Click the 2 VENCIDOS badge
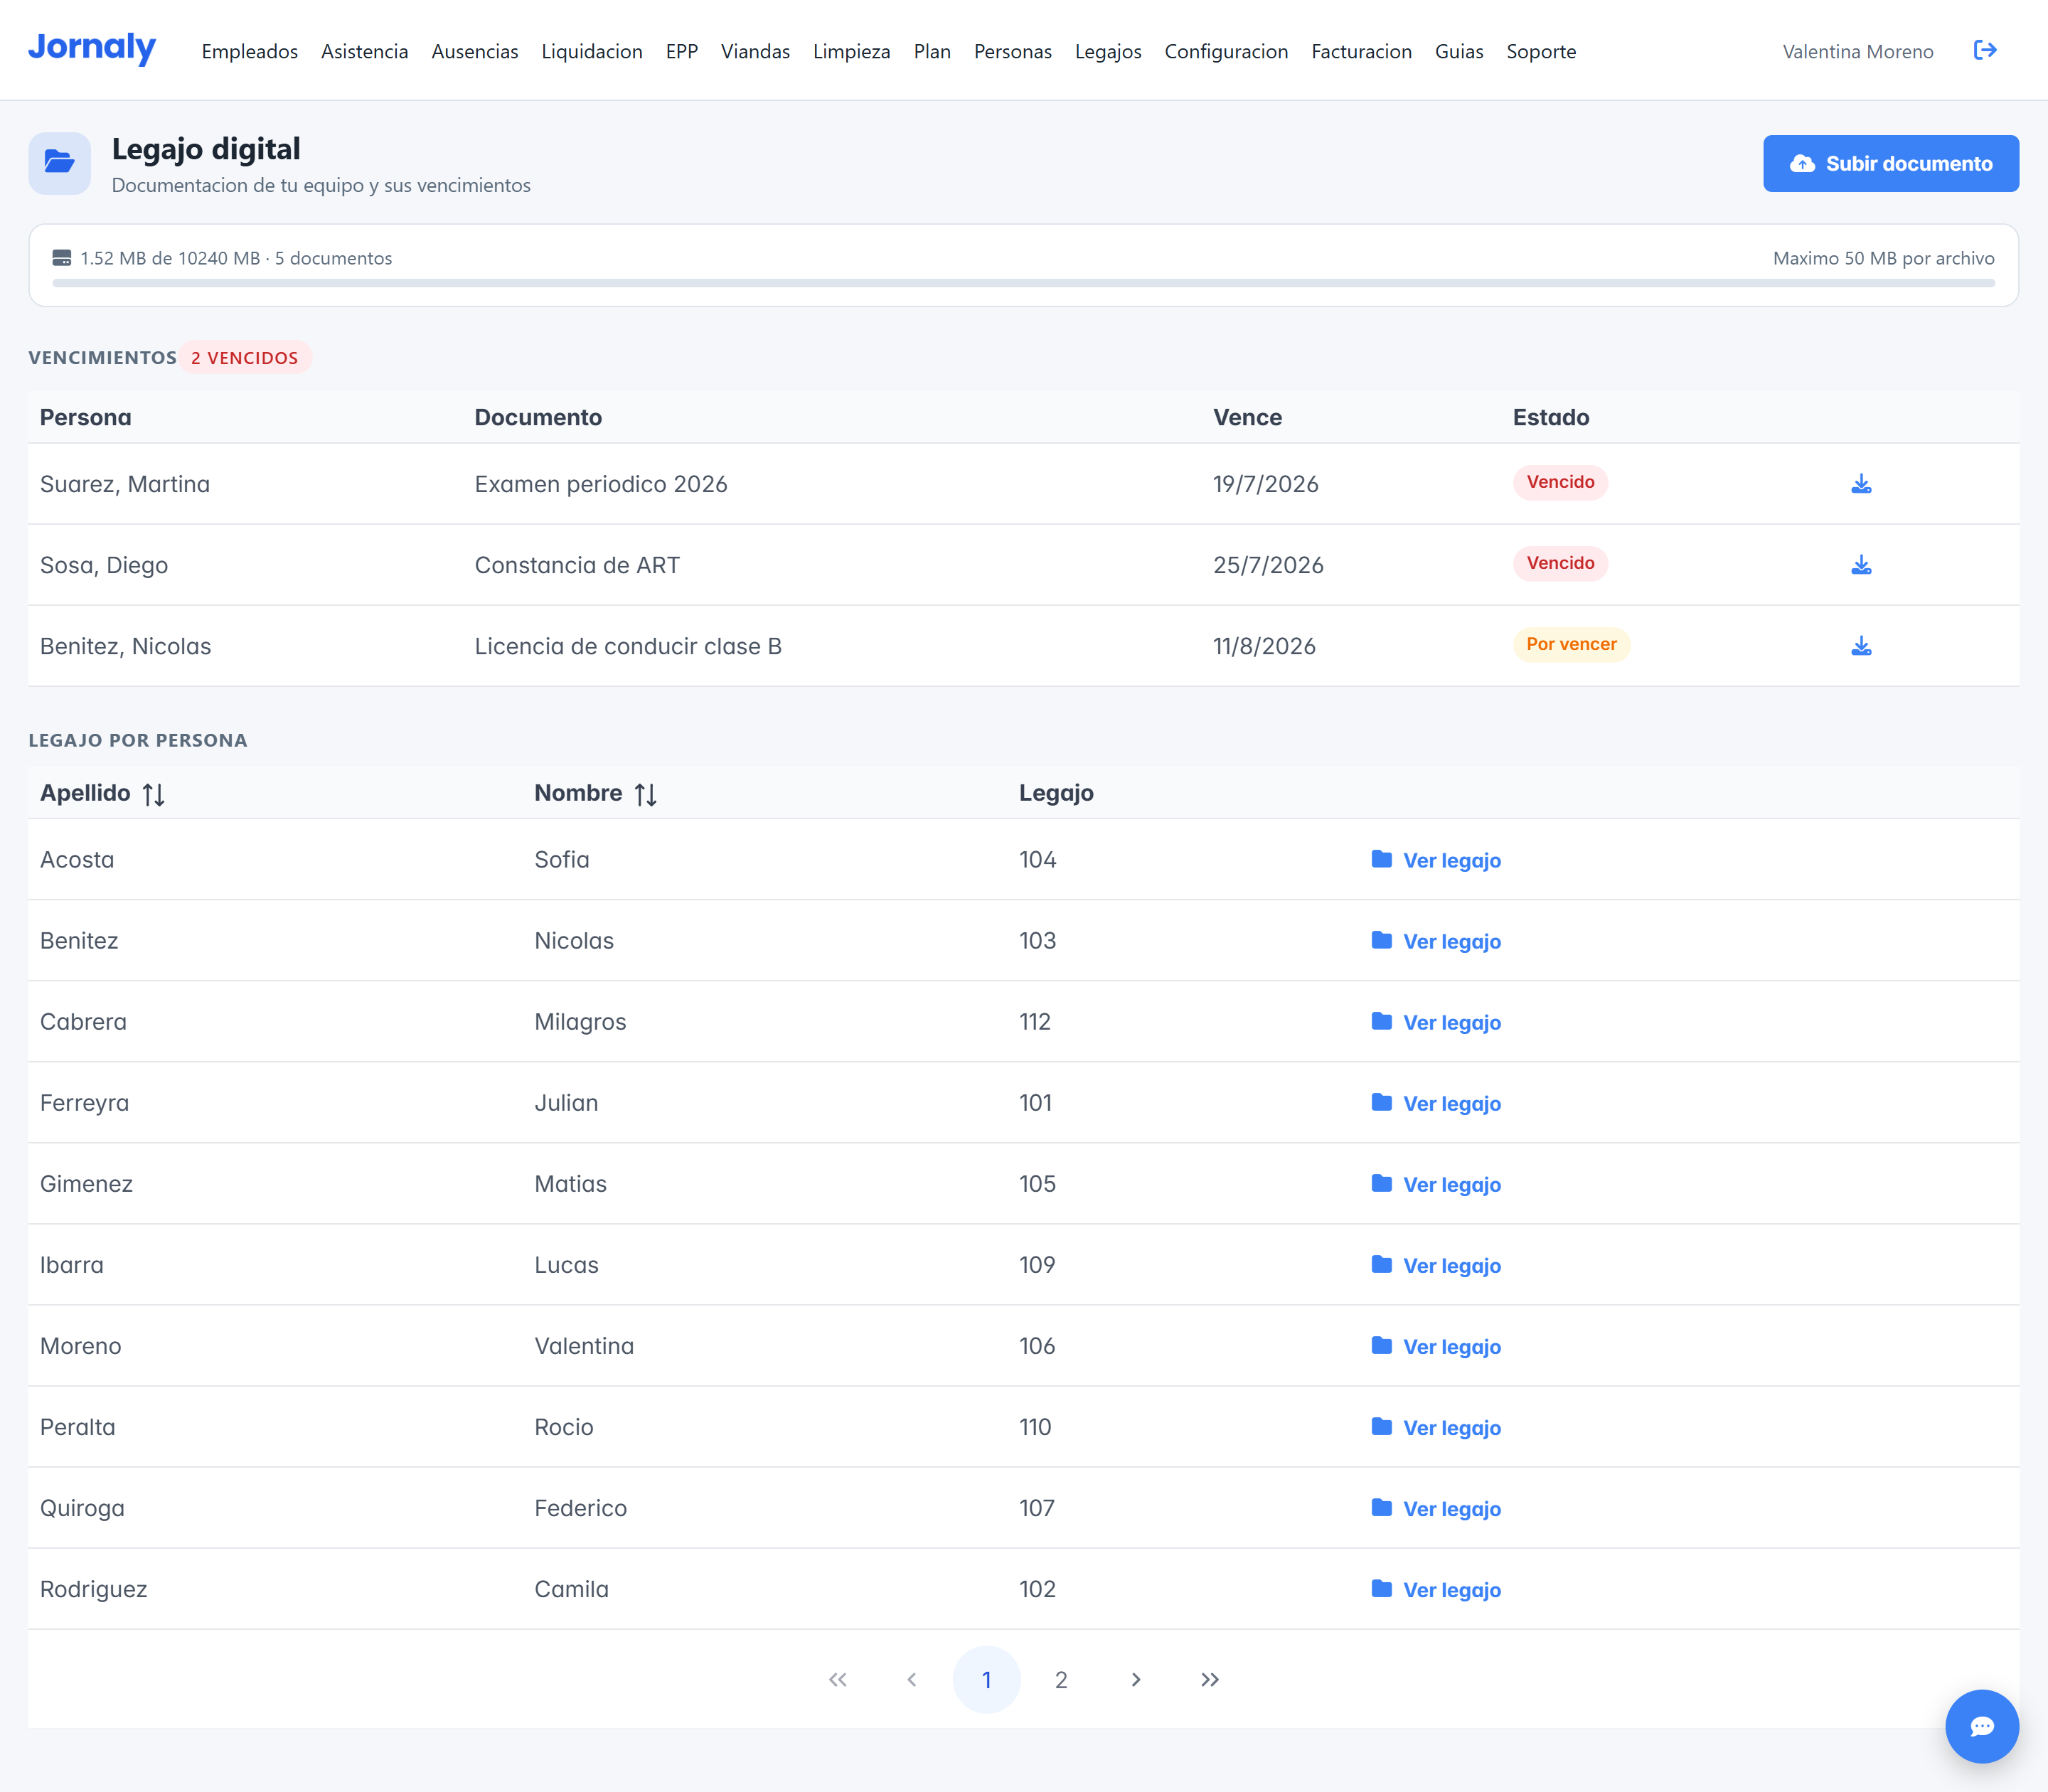Image resolution: width=2048 pixels, height=1792 pixels. pyautogui.click(x=245, y=358)
